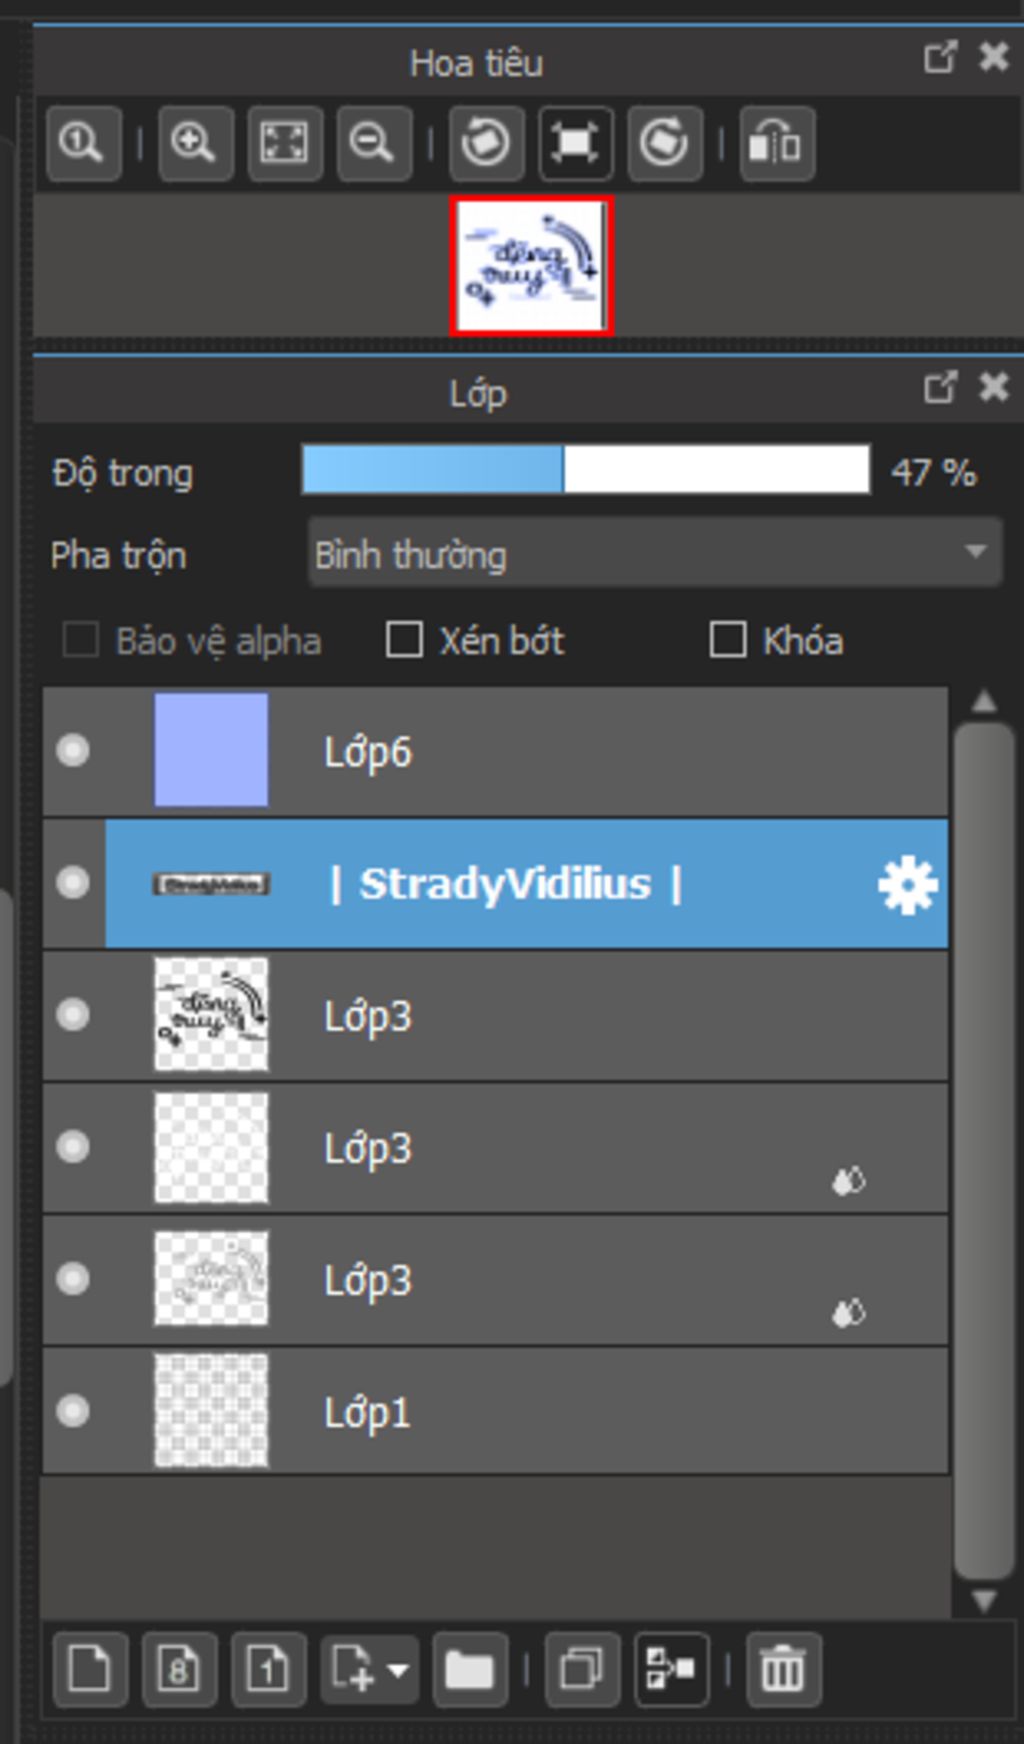Screen dimensions: 1024x1744
Task: Open gear settings for StradyVidilius layer
Action: coord(906,885)
